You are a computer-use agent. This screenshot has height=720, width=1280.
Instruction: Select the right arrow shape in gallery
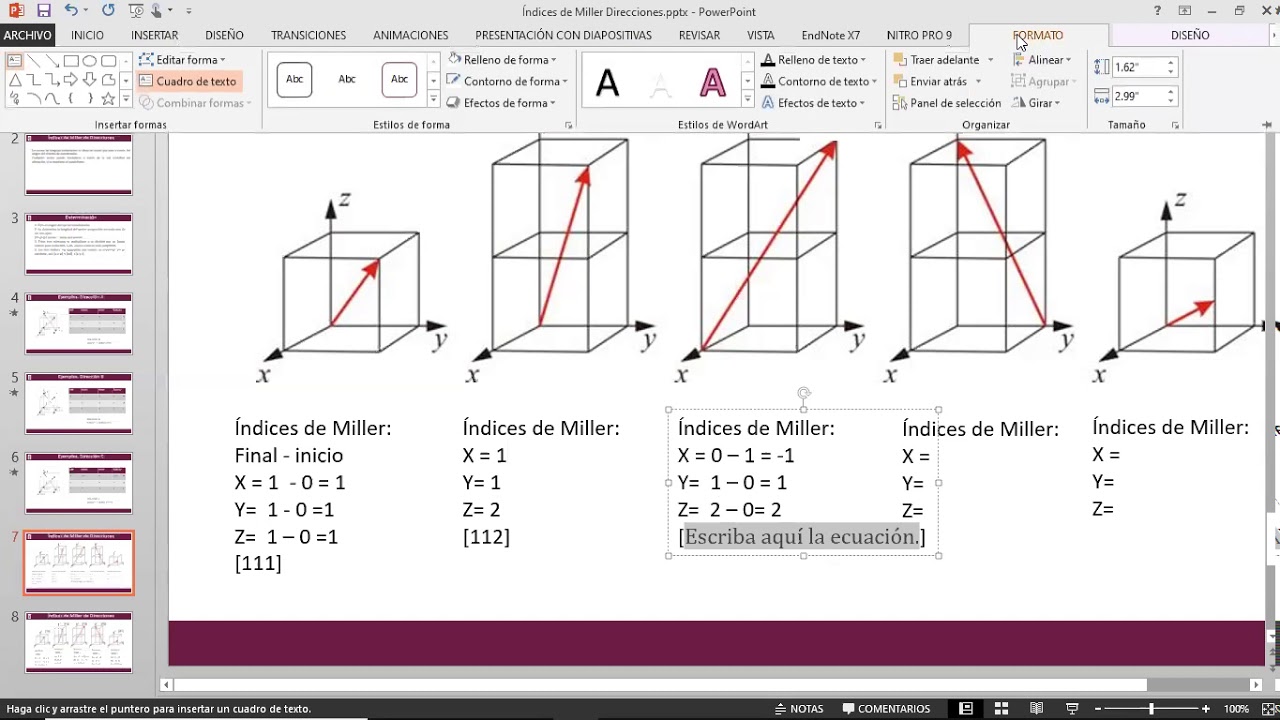pyautogui.click(x=71, y=80)
